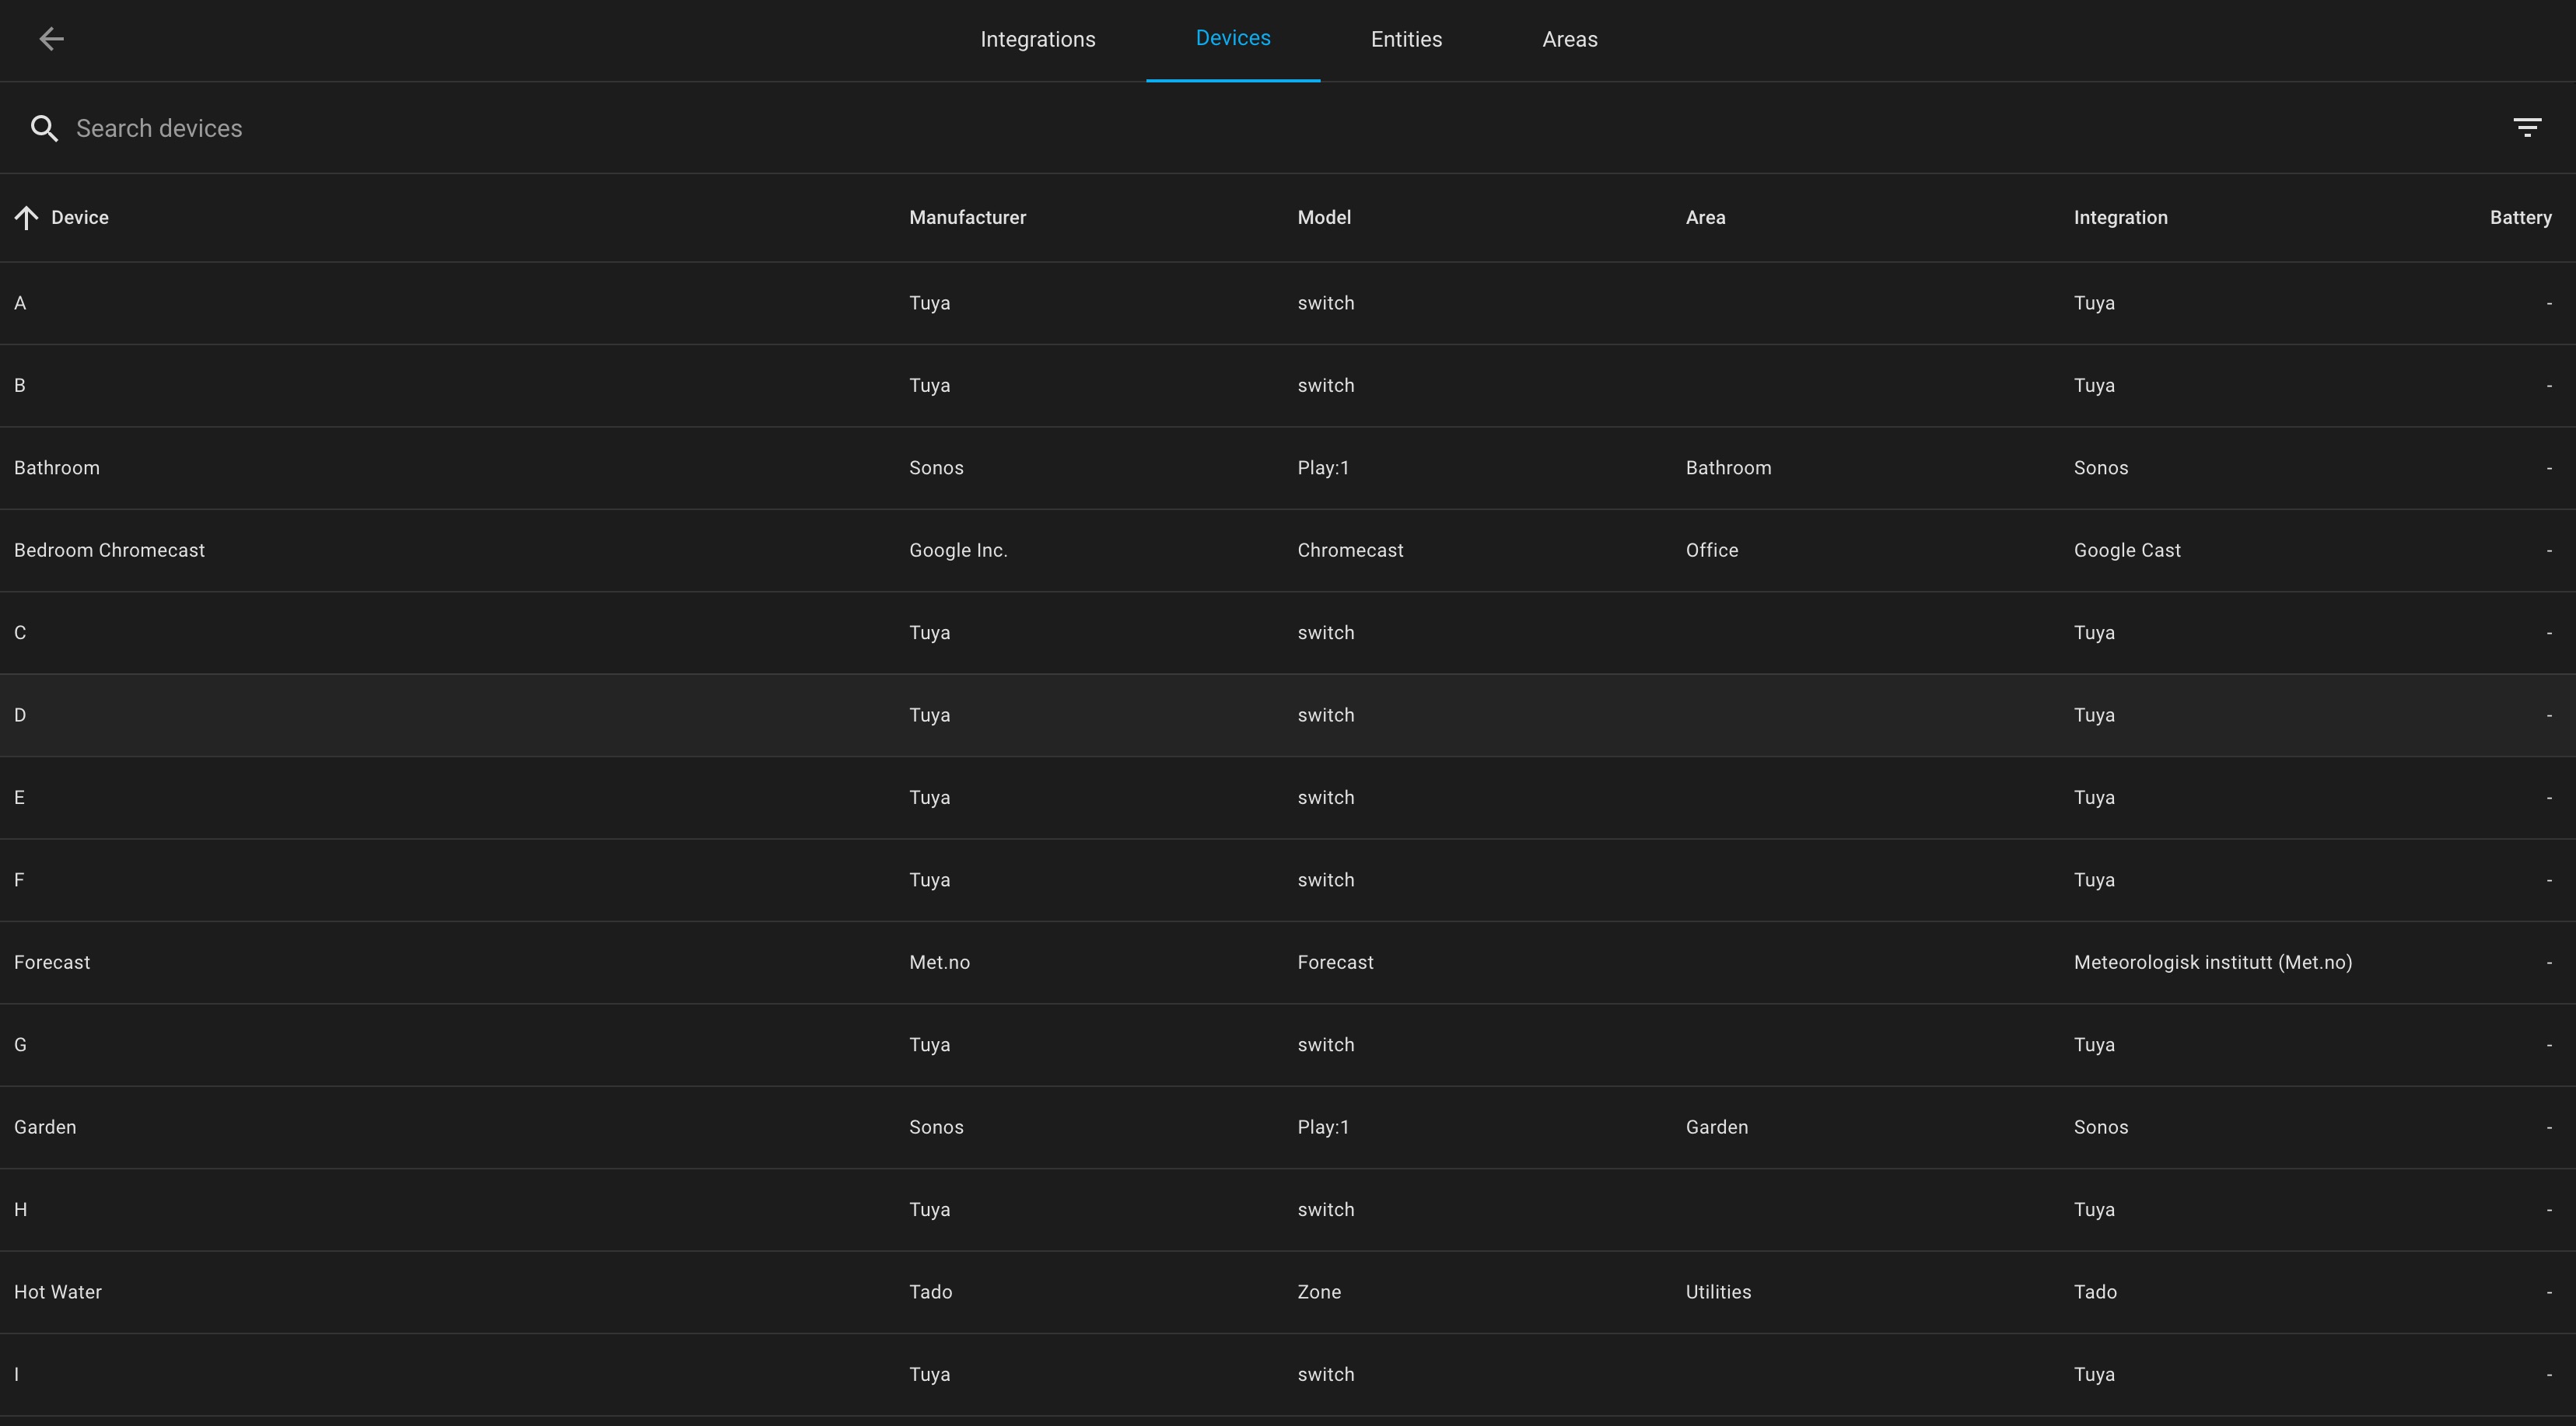Go to the Areas tab
The image size is (2576, 1426).
coord(1569,39)
